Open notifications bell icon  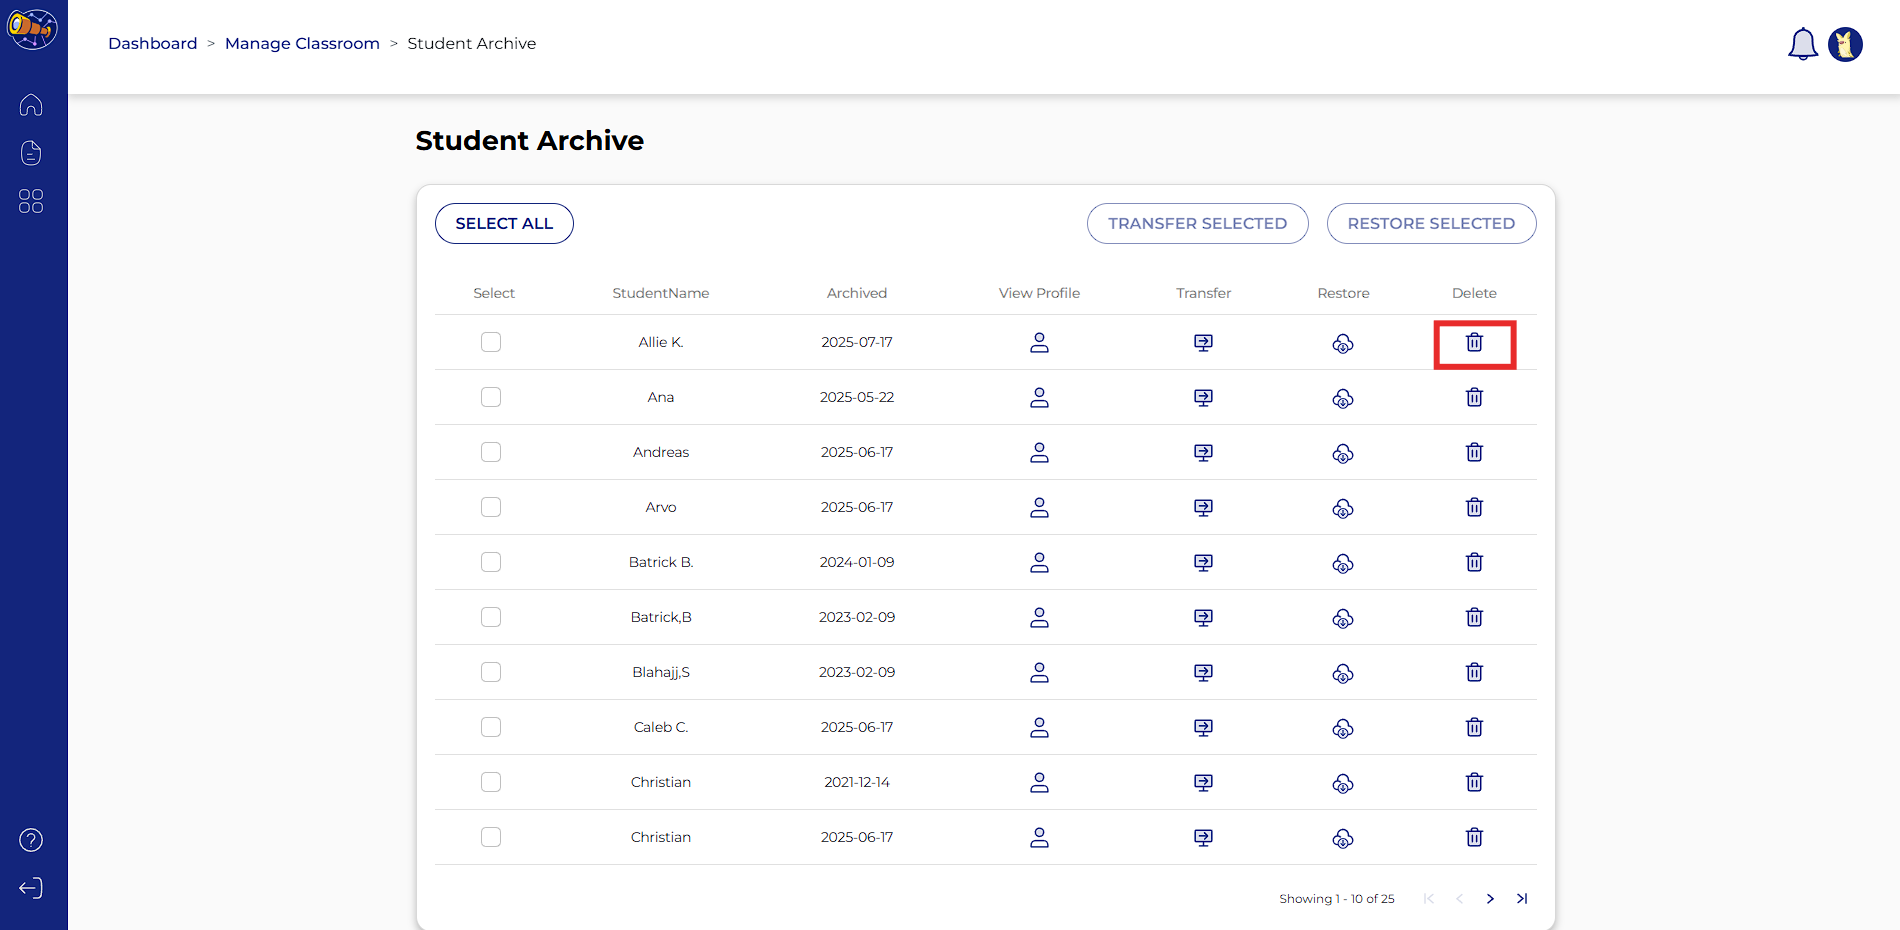(1803, 44)
